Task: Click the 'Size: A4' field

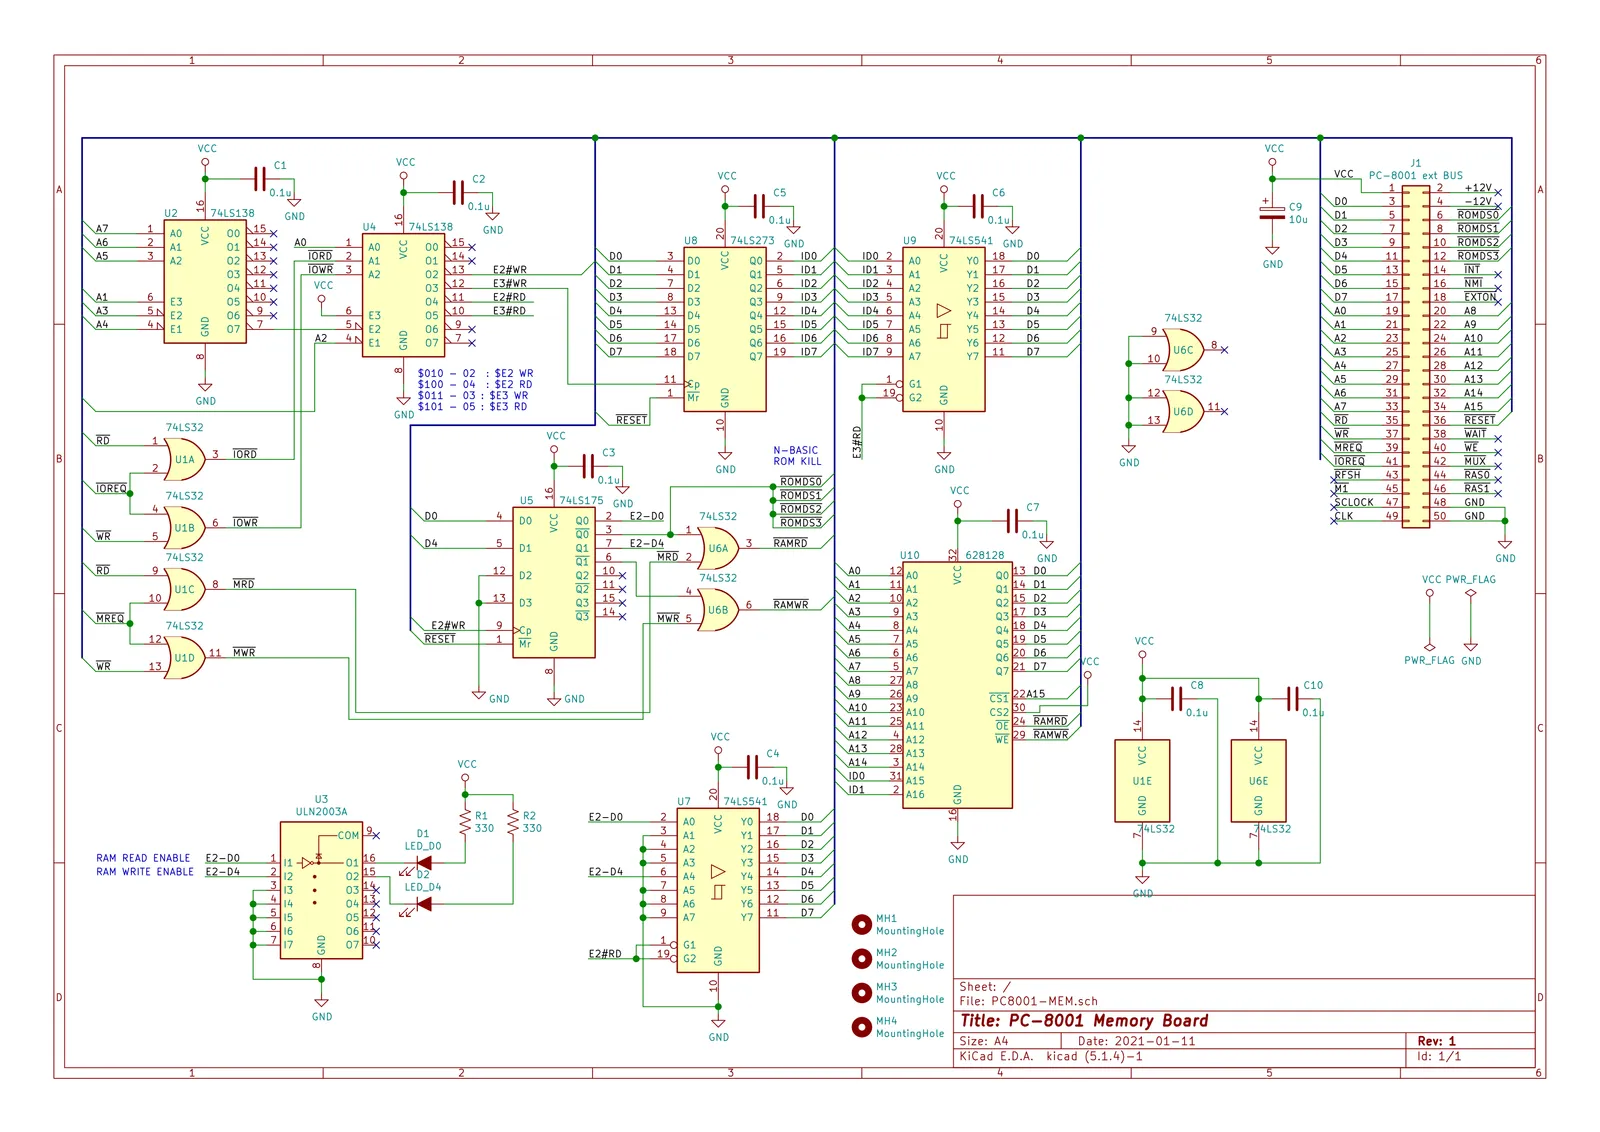Action: pos(984,1041)
